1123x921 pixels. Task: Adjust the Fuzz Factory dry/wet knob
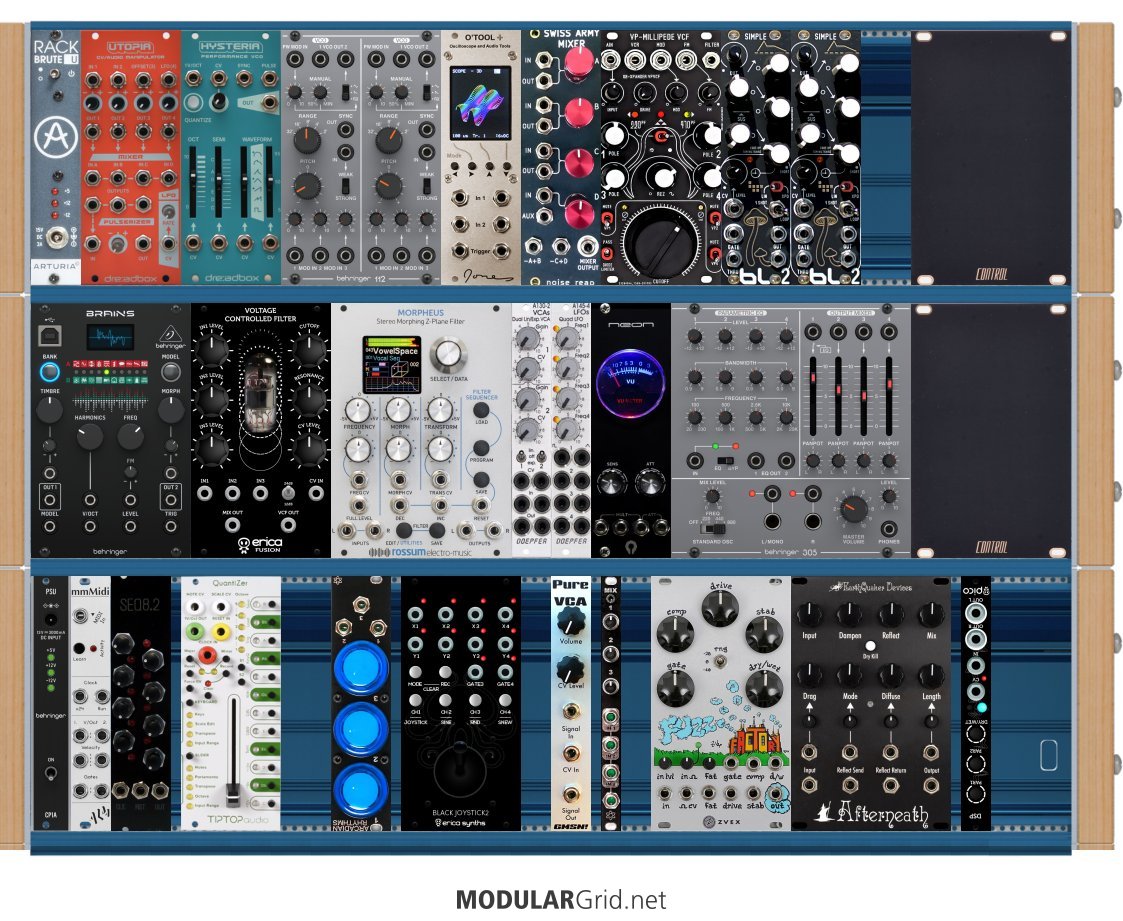click(x=763, y=688)
